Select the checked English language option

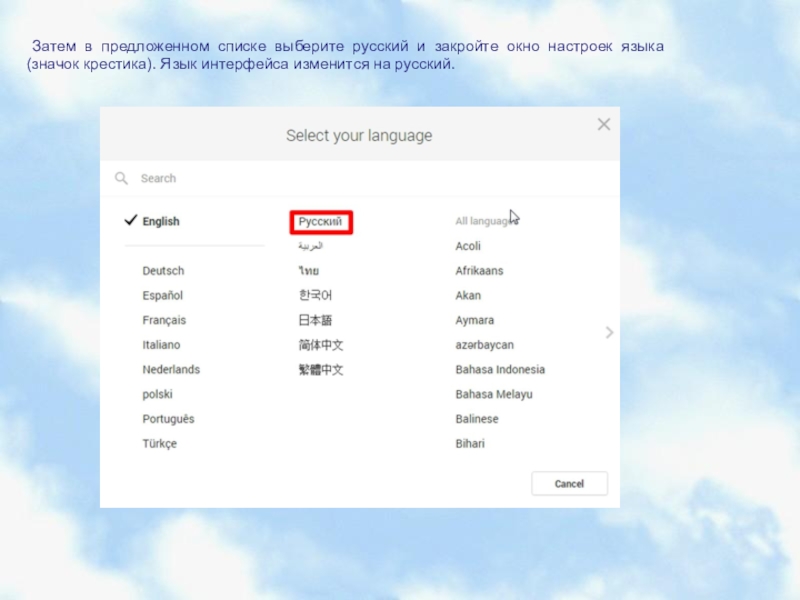tap(160, 221)
